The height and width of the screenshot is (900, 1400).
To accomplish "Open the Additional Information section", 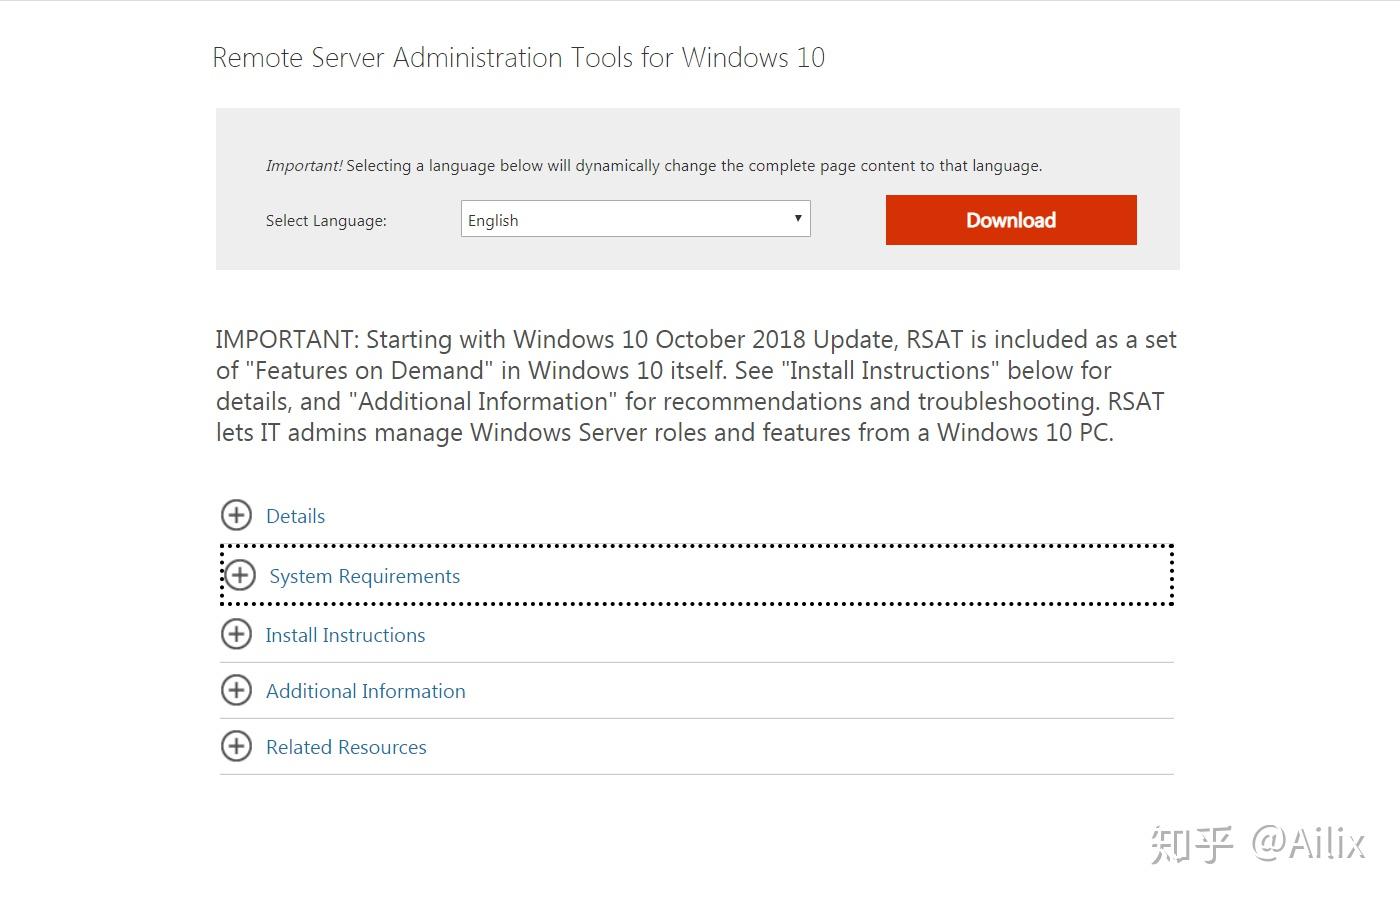I will [365, 690].
